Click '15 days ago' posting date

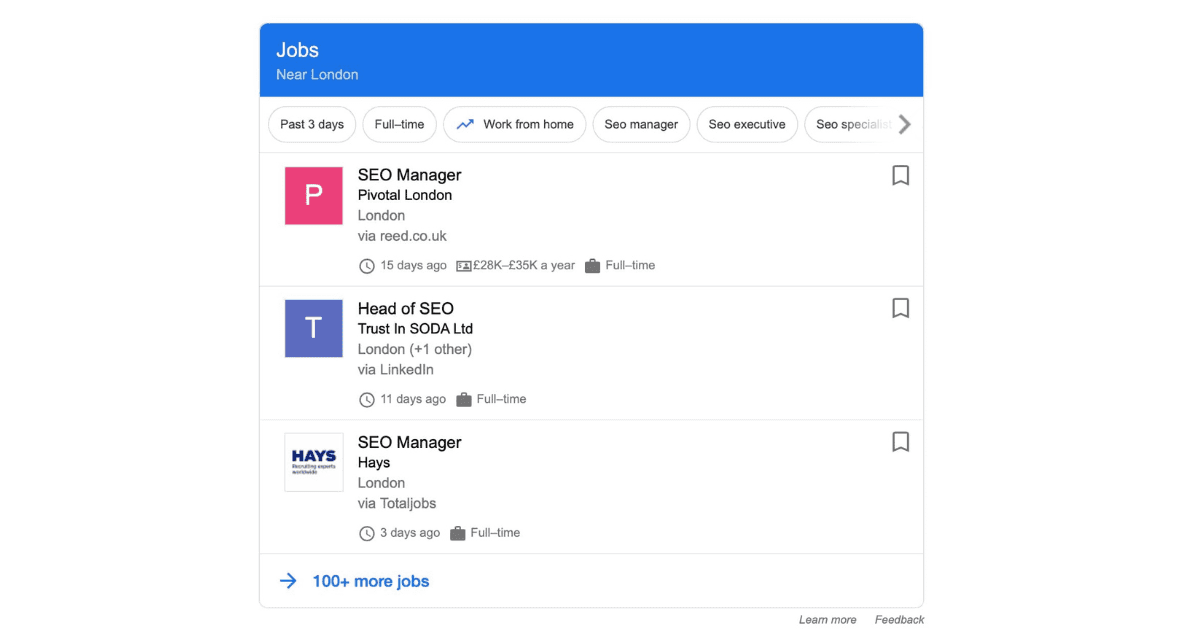point(414,266)
